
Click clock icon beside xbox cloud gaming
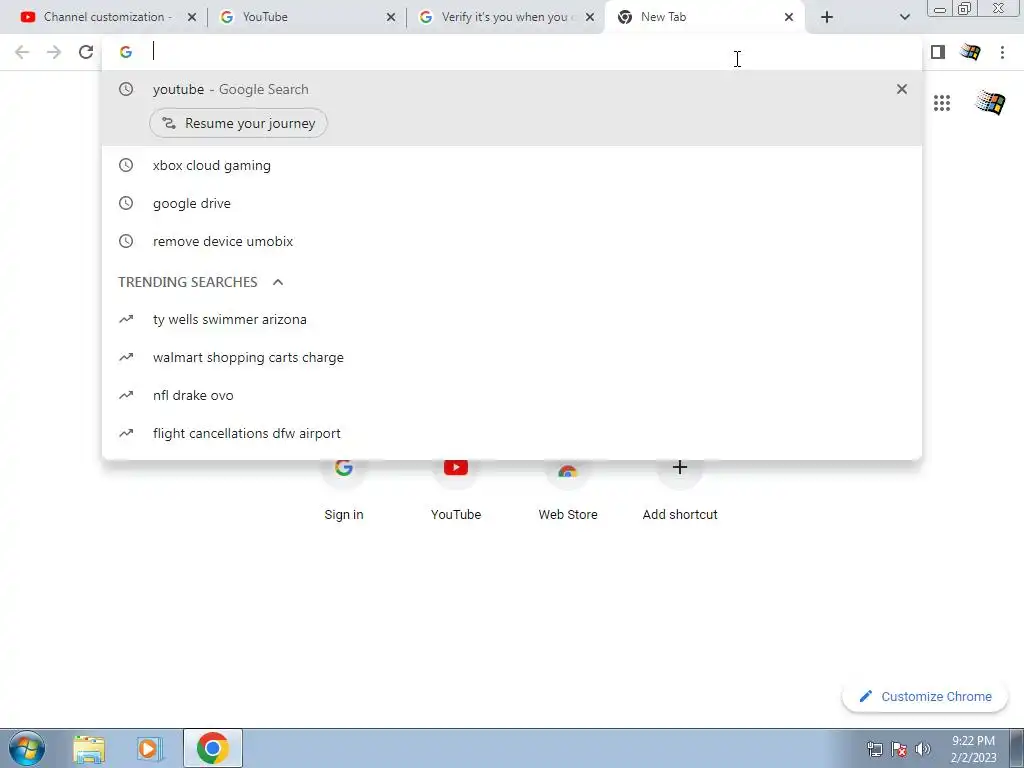pos(126,165)
